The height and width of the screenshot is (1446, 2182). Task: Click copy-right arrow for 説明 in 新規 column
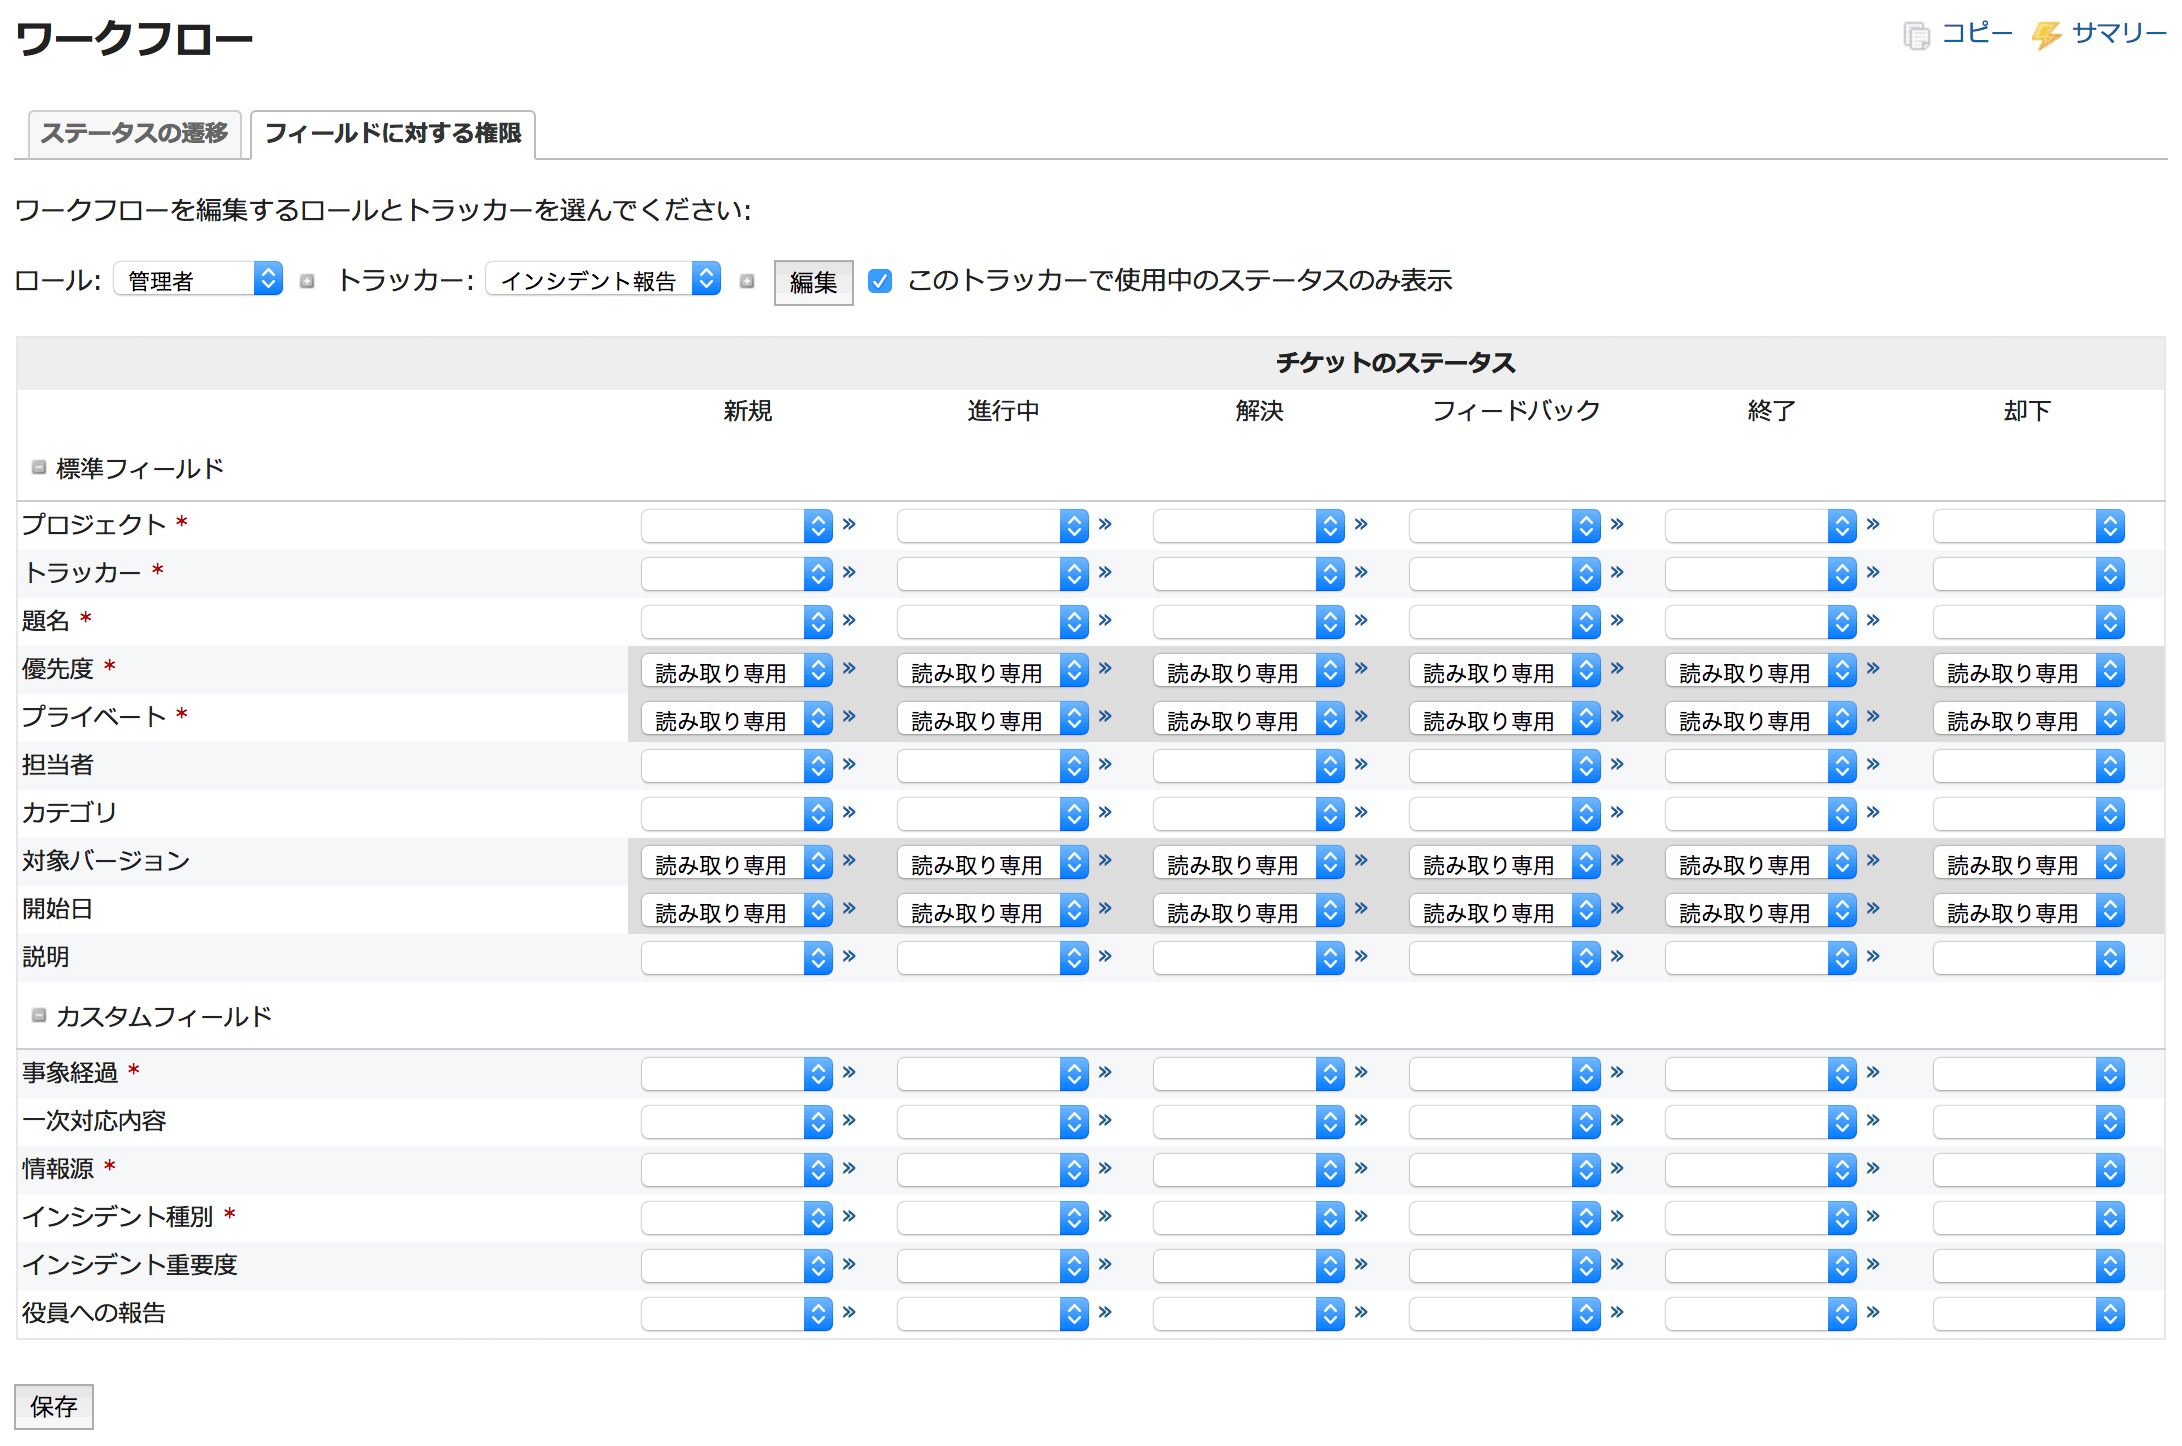point(849,956)
